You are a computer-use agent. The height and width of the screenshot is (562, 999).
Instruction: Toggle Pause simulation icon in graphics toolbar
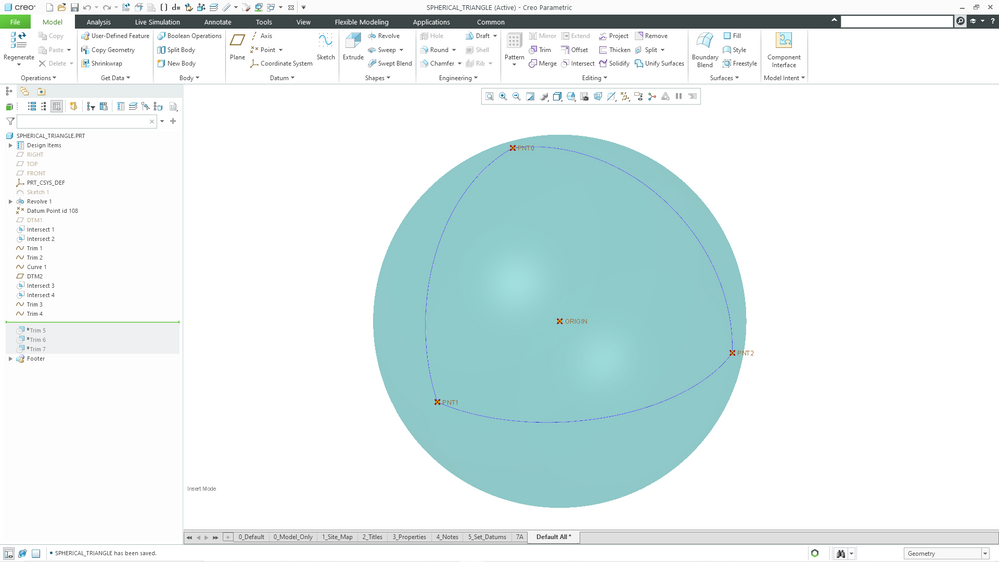coord(679,96)
